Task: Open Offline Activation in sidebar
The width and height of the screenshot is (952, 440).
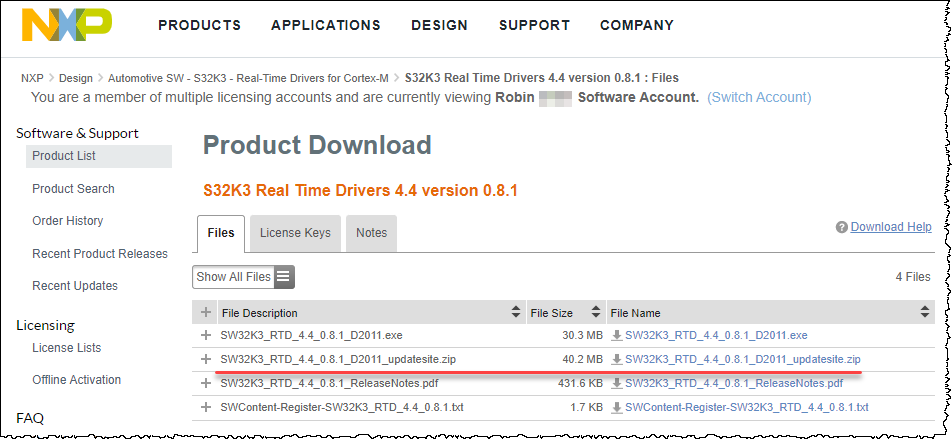Action: [x=76, y=380]
